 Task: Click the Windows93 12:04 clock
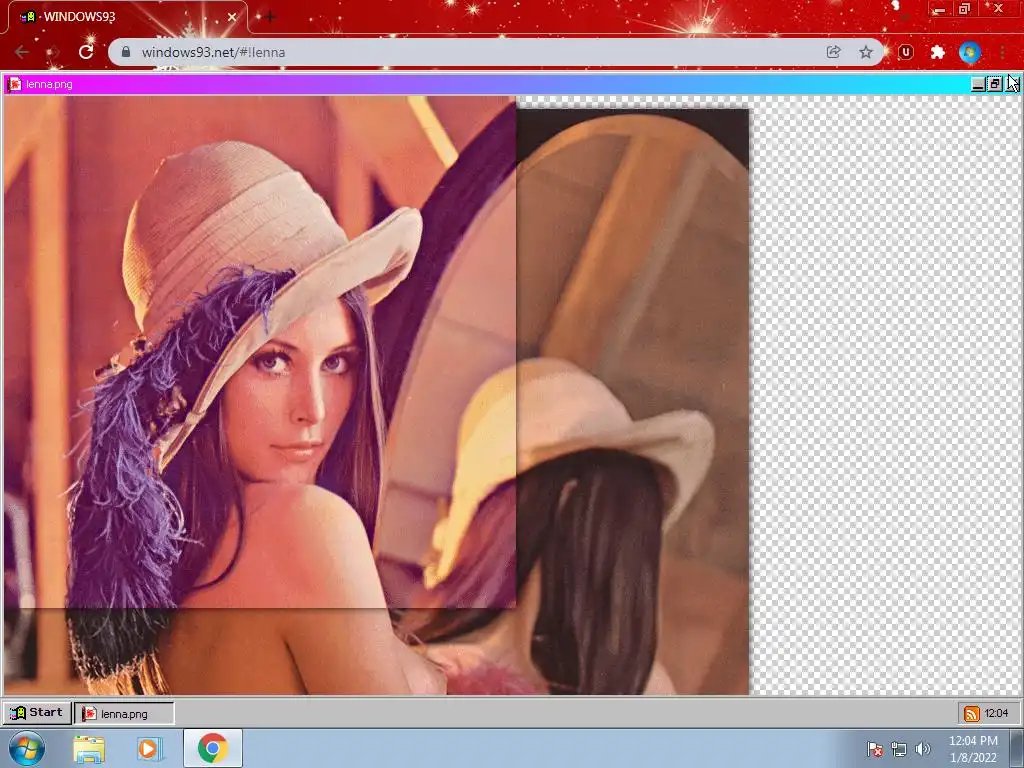(x=996, y=713)
